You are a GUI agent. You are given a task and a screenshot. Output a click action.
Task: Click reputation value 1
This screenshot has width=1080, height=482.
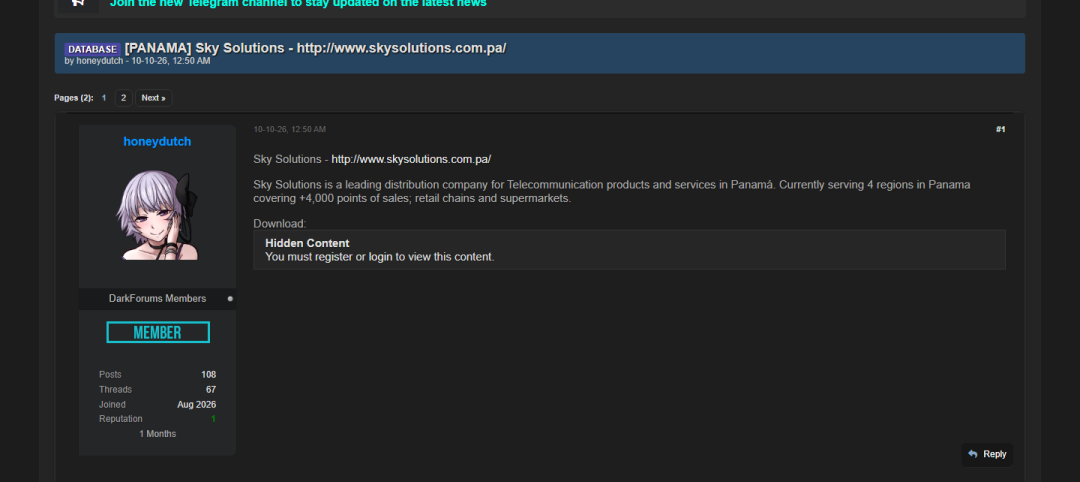pyautogui.click(x=214, y=419)
